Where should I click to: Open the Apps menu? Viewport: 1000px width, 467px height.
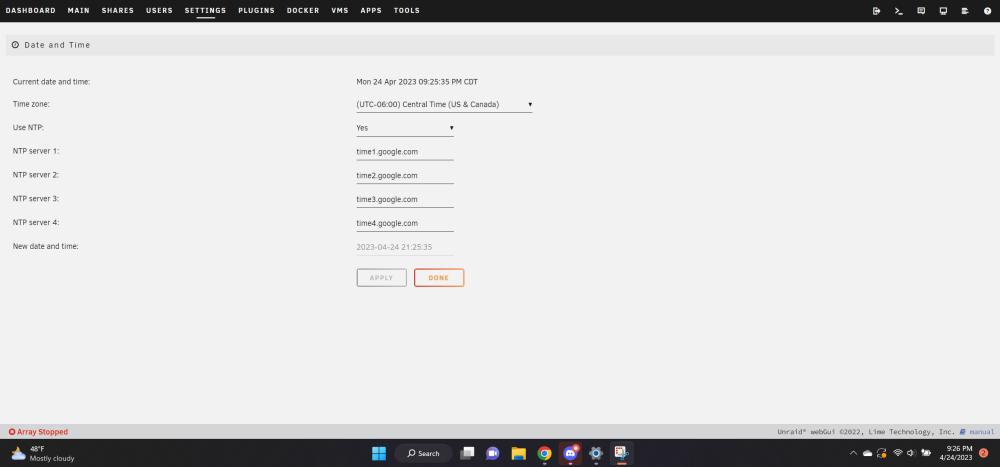pos(371,11)
